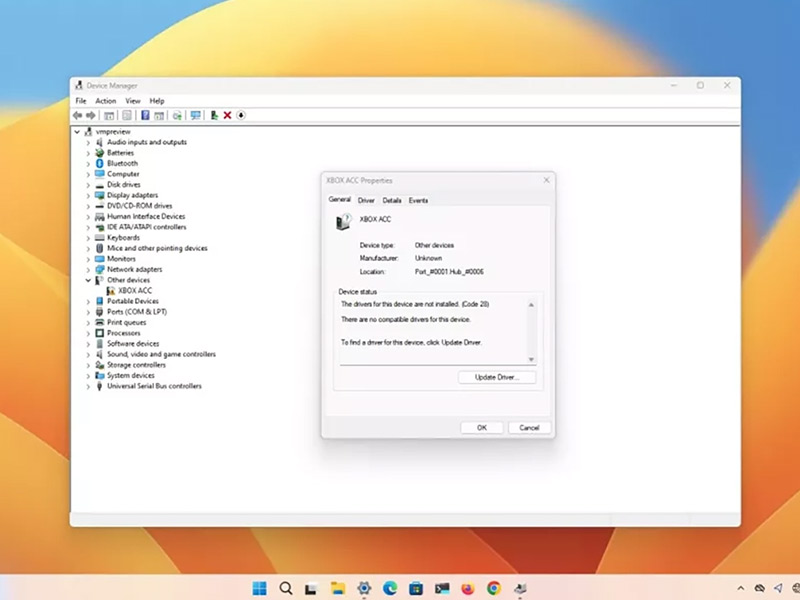Screen dimensions: 800x600
Task: Close the XBOX ACC Properties dialog
Action: click(x=546, y=180)
